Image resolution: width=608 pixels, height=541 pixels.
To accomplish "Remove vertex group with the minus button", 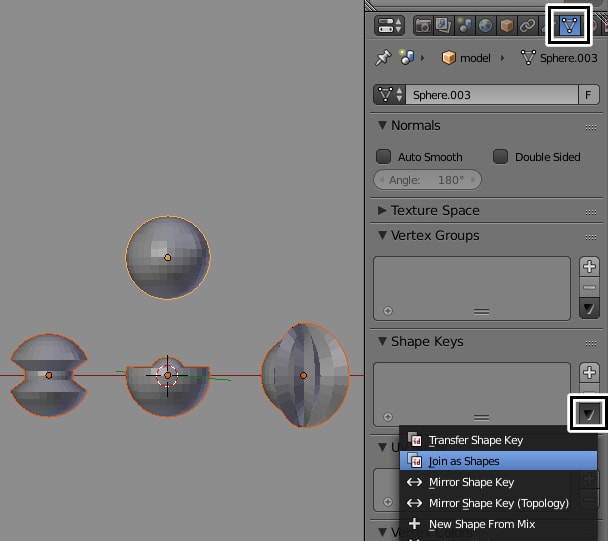I will click(x=589, y=287).
